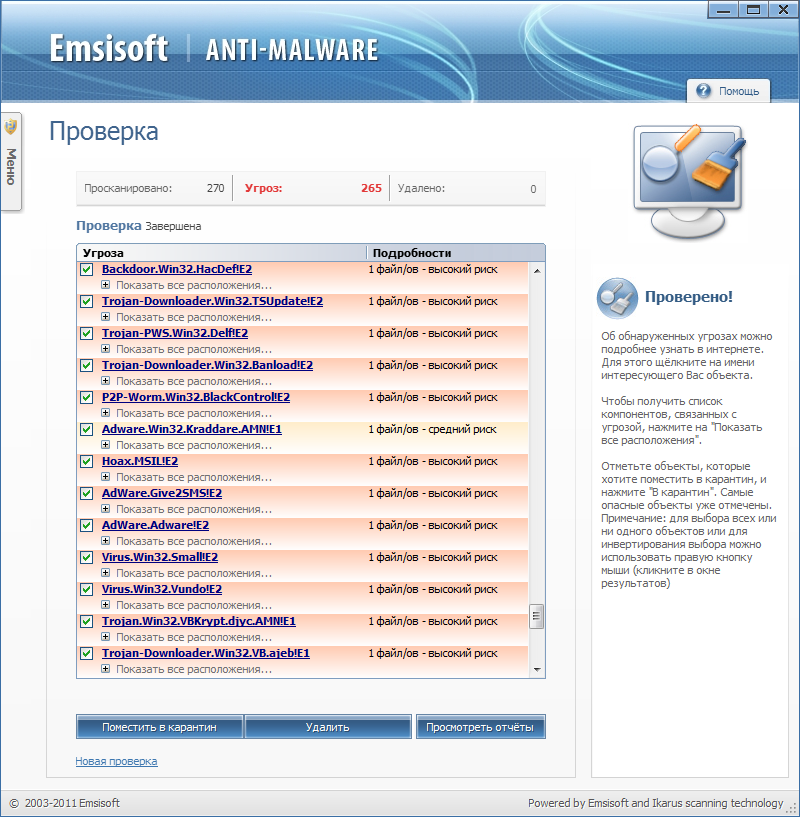This screenshot has height=817, width=800.
Task: Uncheck P2P-Worm.Win32.BlackControl!E2 checkbox
Action: [x=87, y=398]
